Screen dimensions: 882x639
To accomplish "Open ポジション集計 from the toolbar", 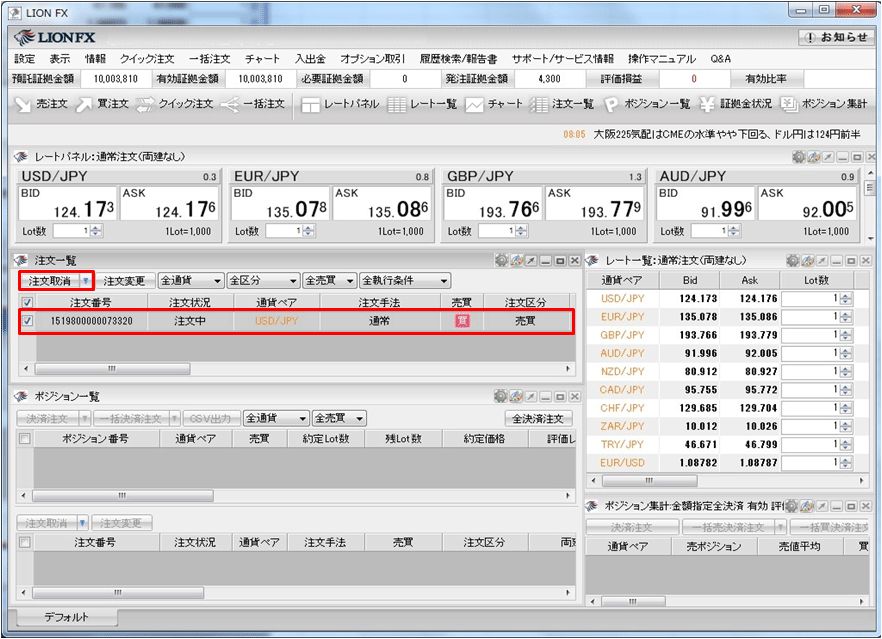I will click(x=824, y=104).
